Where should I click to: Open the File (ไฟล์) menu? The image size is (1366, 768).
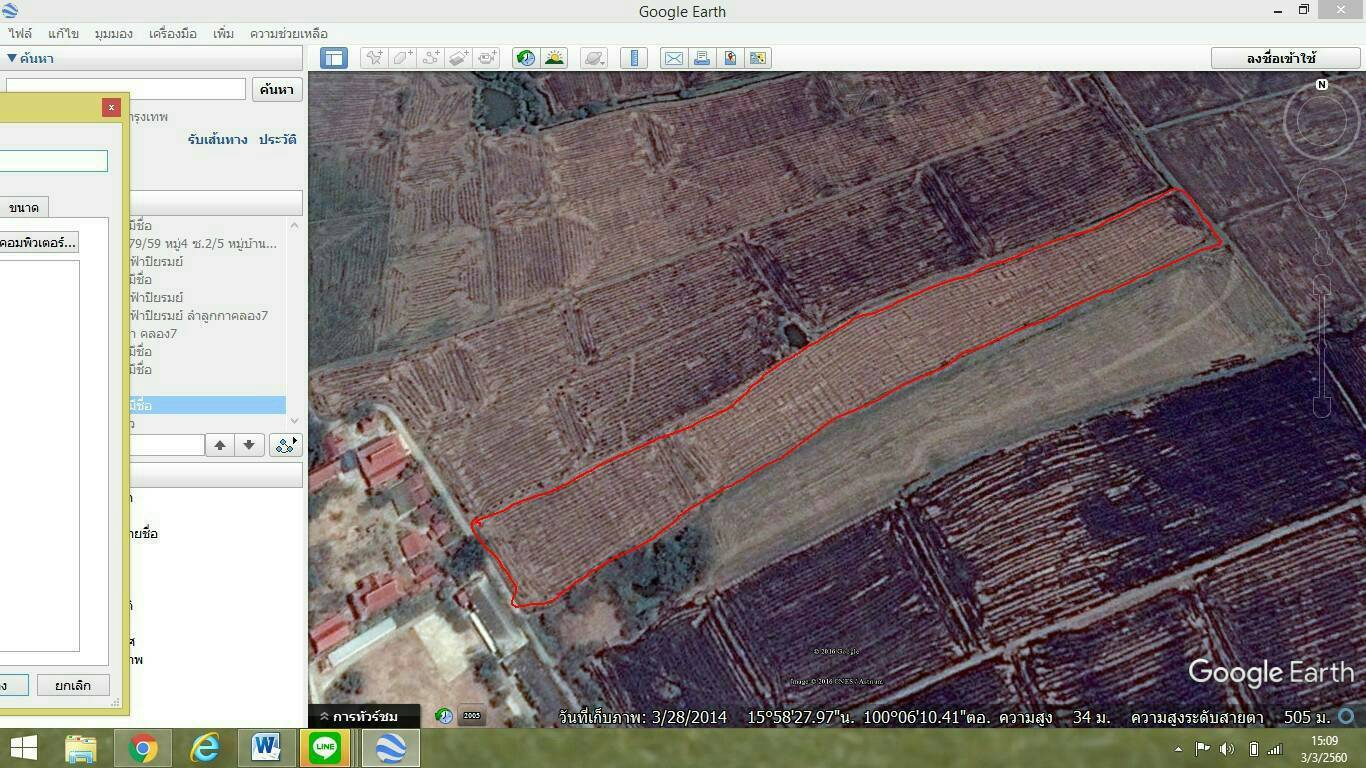pyautogui.click(x=20, y=33)
